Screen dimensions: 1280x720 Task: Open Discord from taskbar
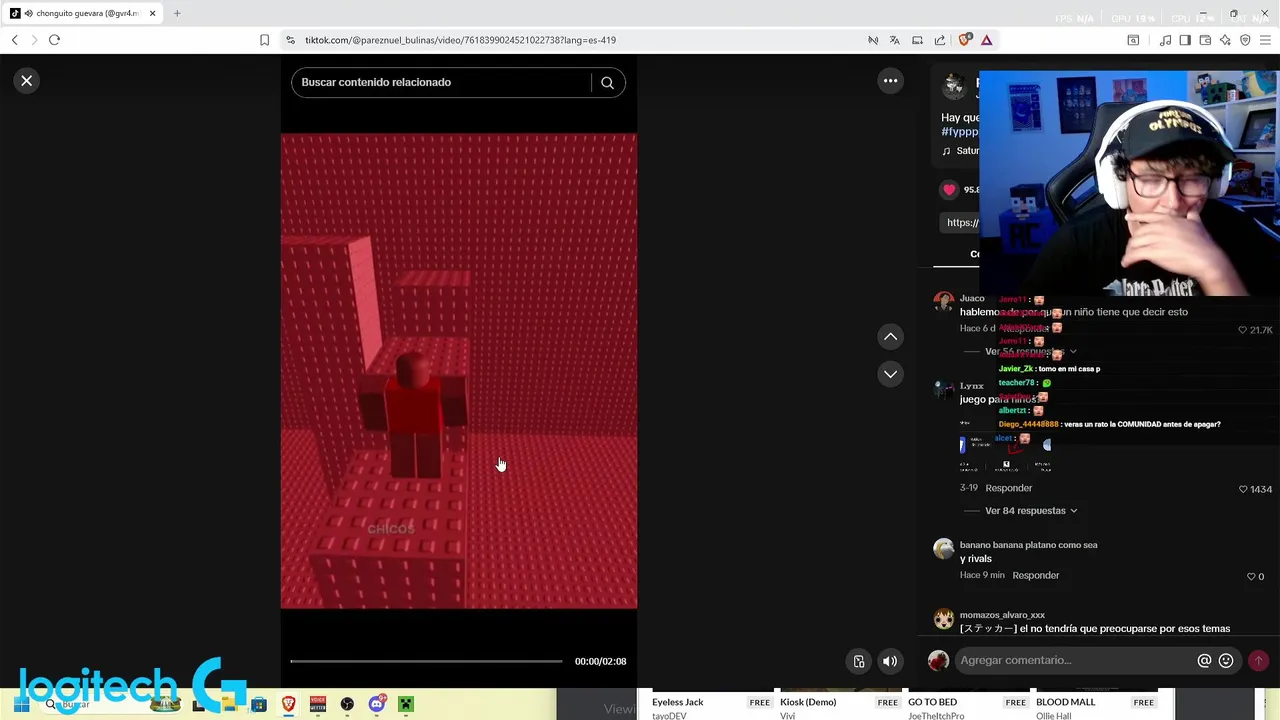pos(377,705)
